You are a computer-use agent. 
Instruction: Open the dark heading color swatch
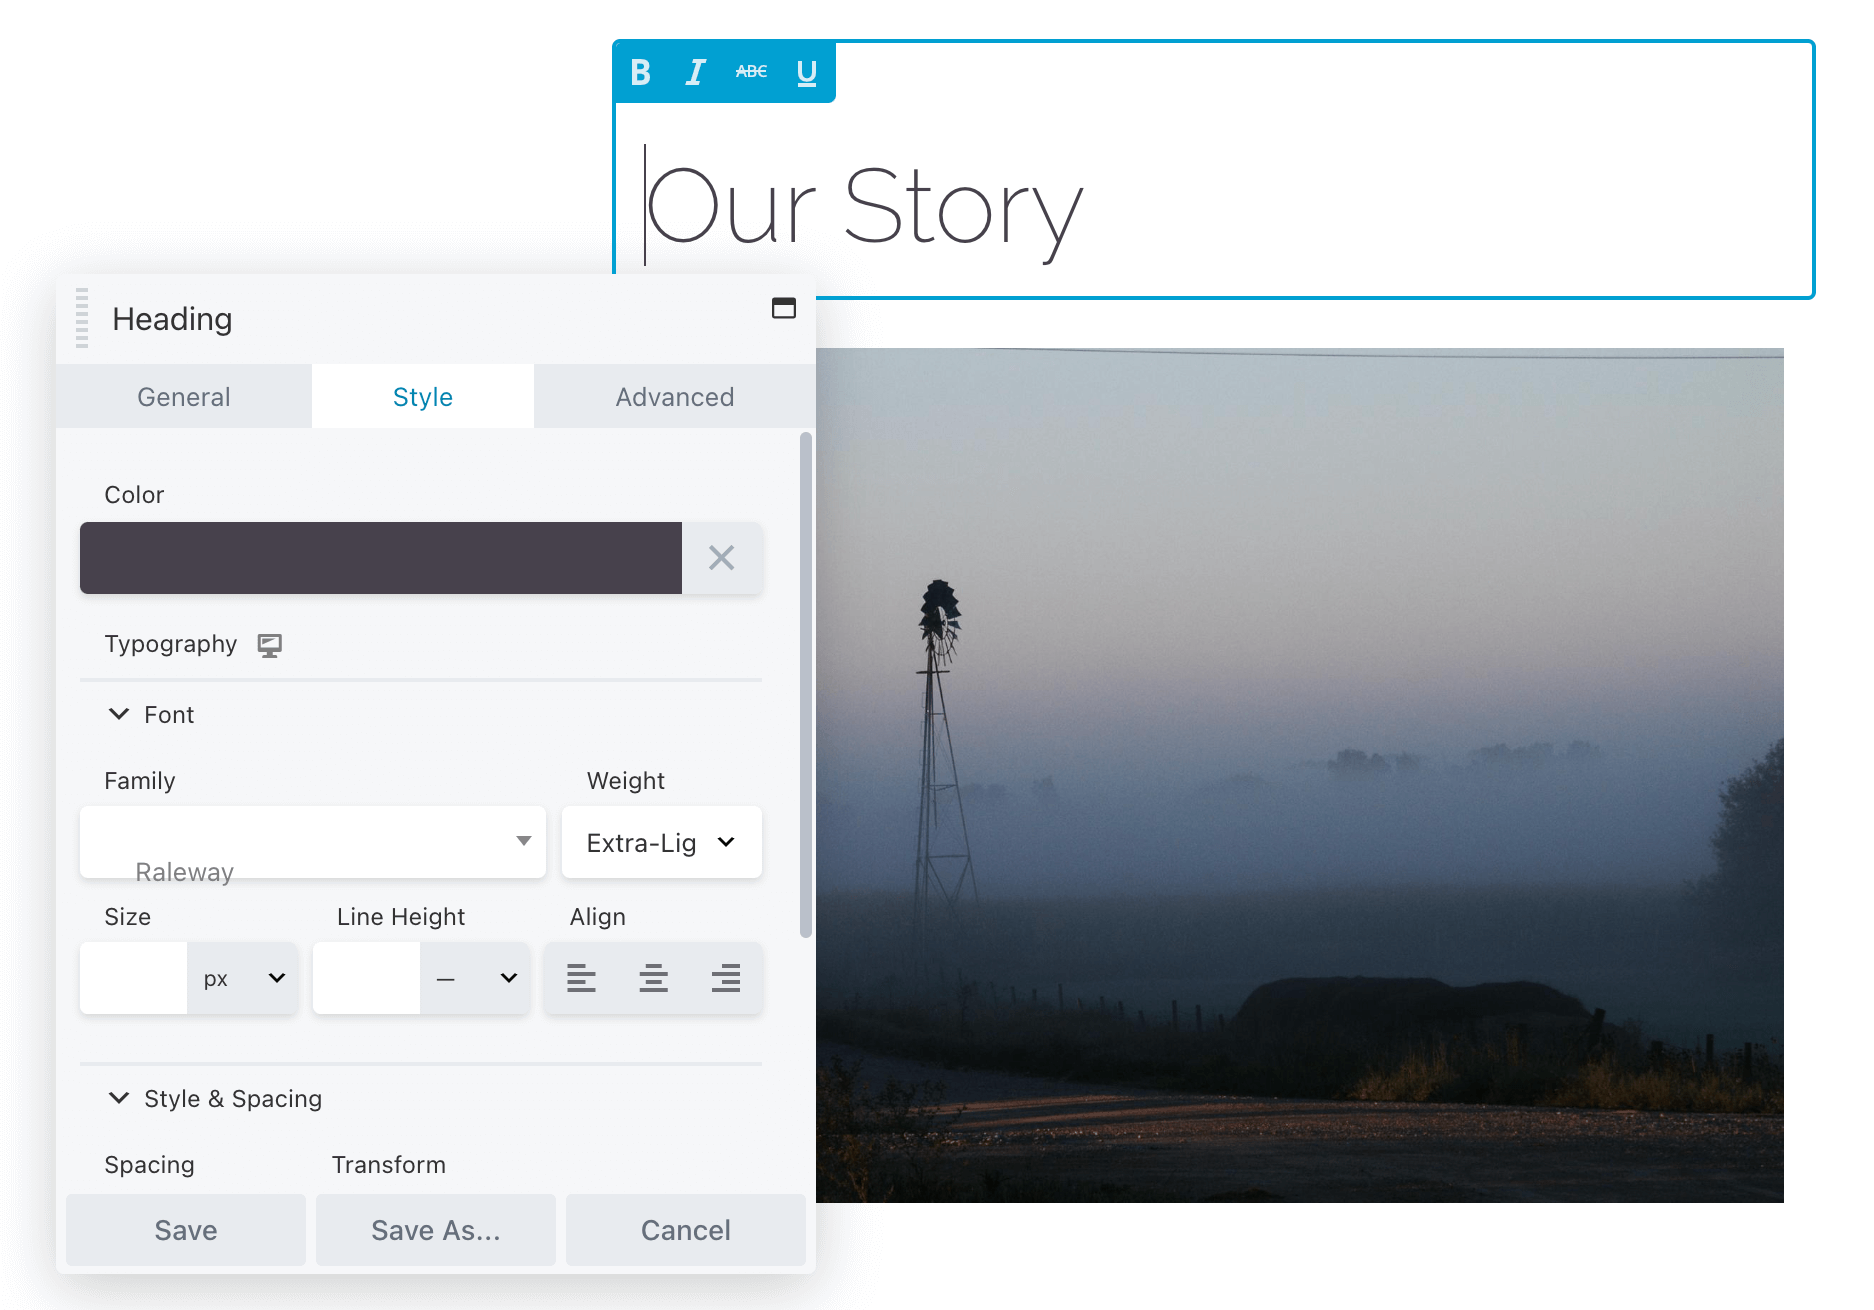tap(381, 558)
